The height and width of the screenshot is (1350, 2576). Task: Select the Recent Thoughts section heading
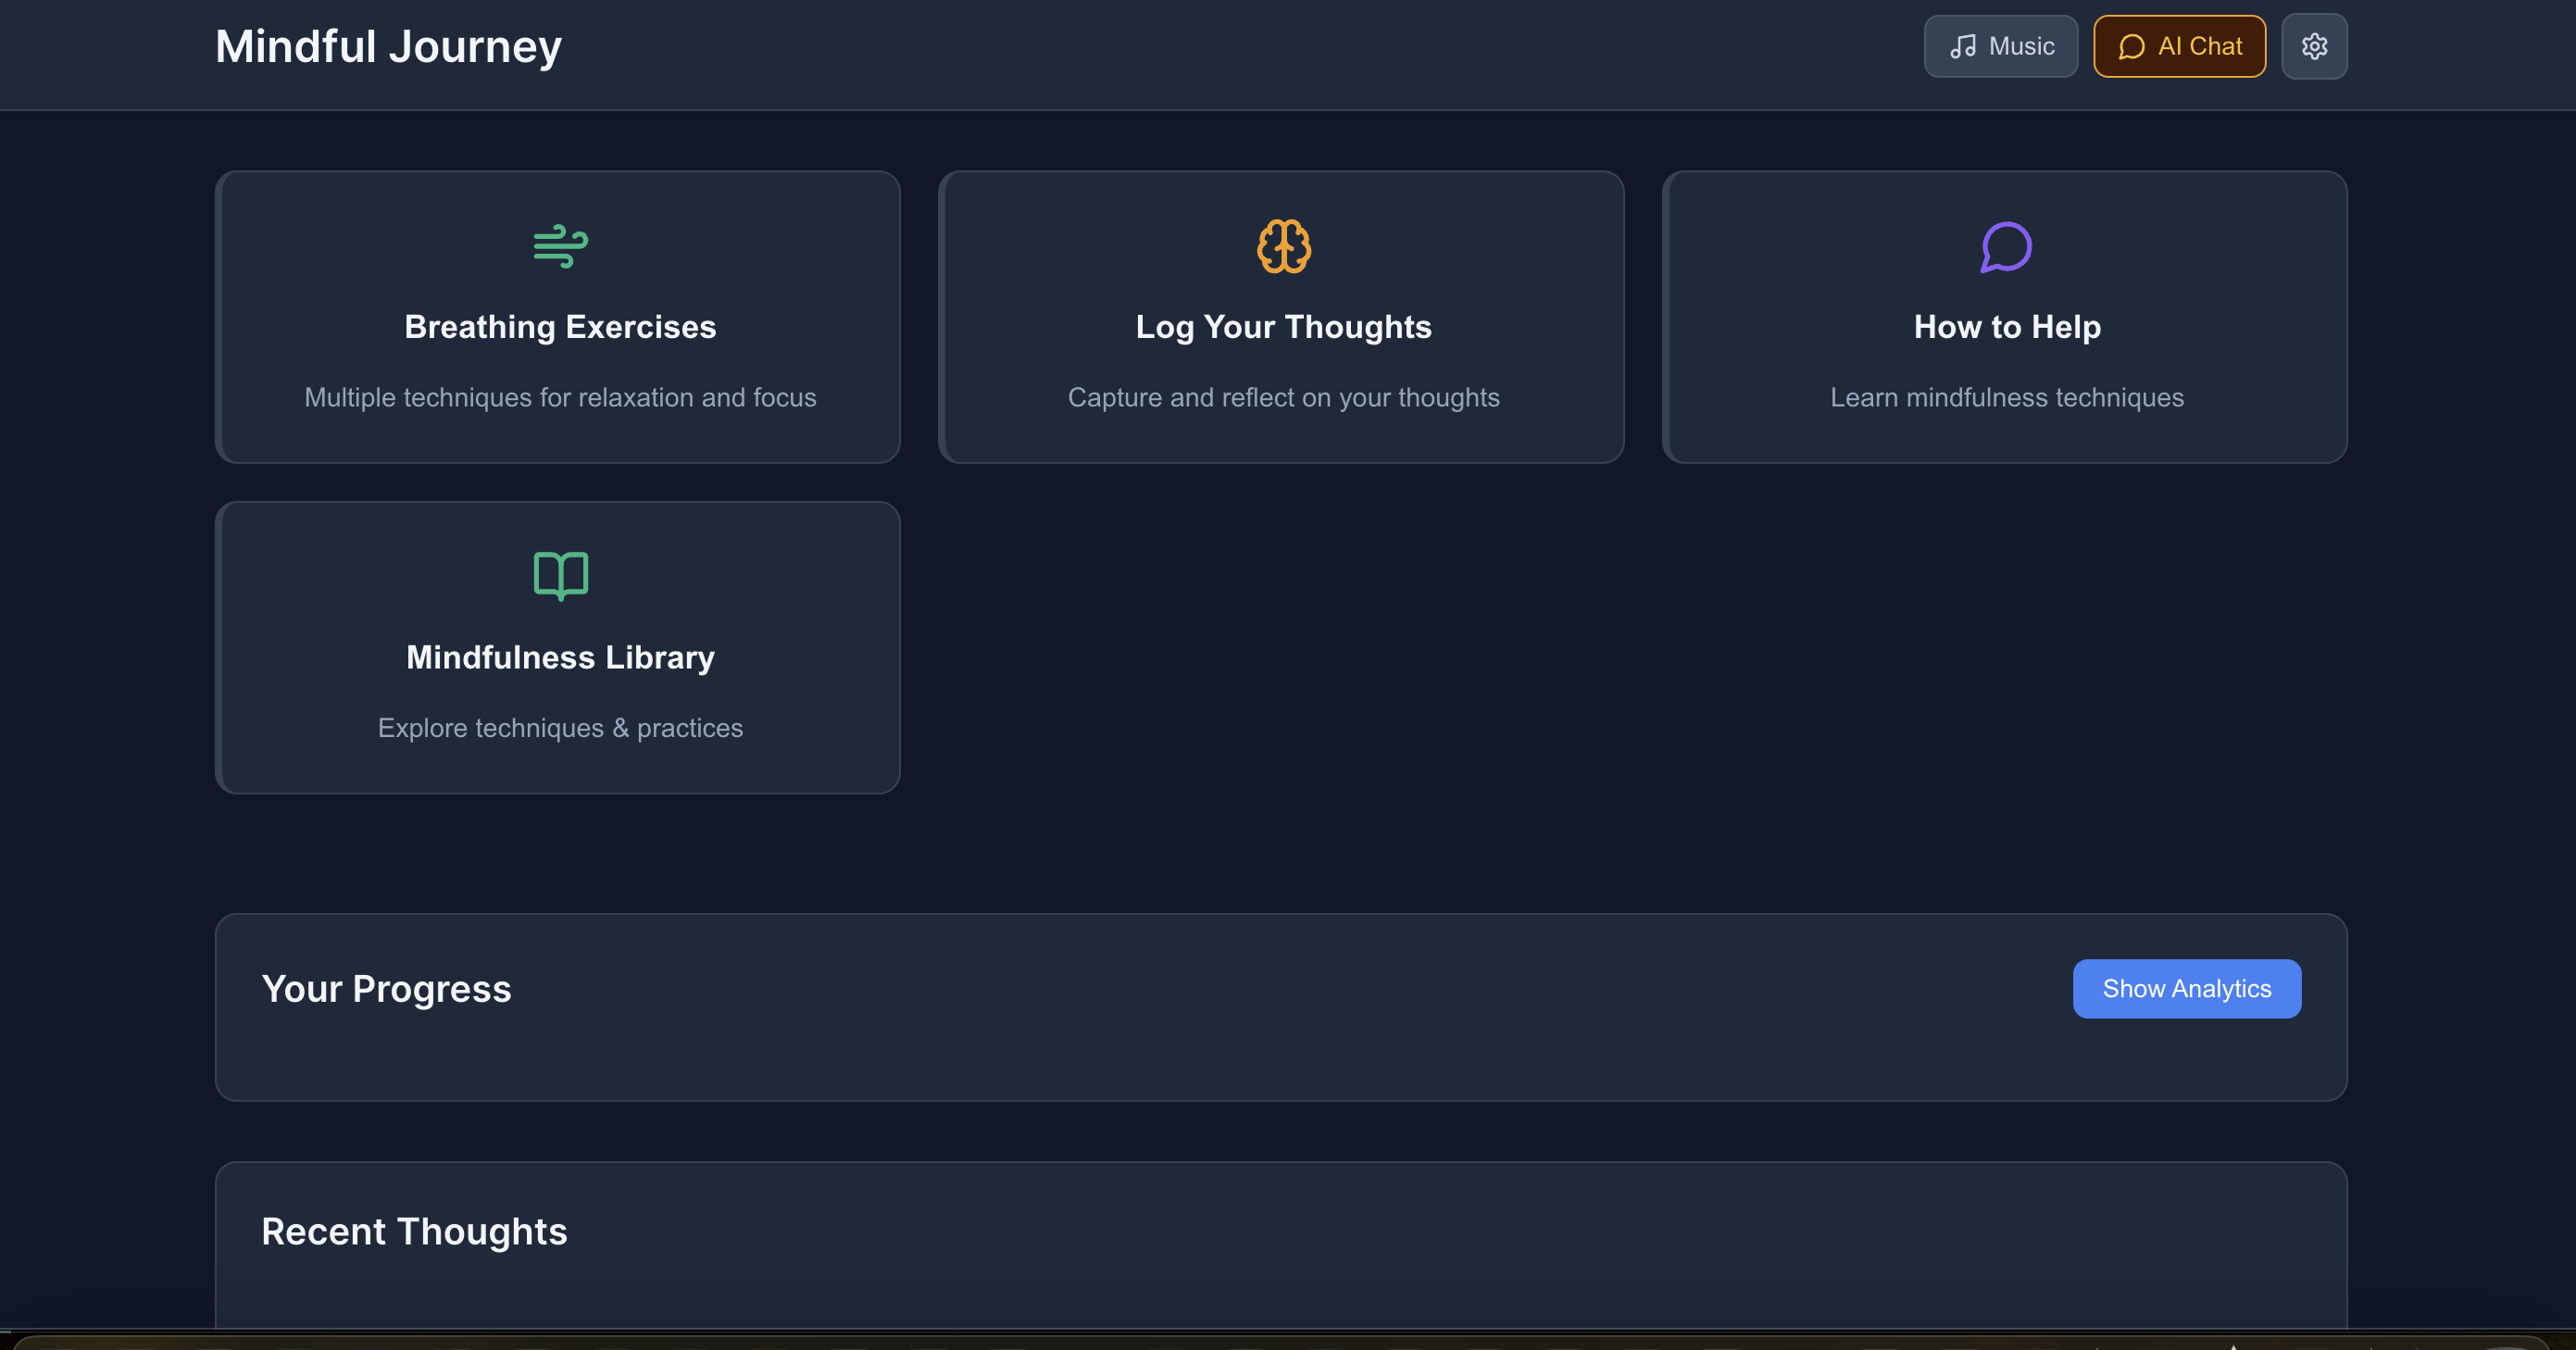[414, 1231]
